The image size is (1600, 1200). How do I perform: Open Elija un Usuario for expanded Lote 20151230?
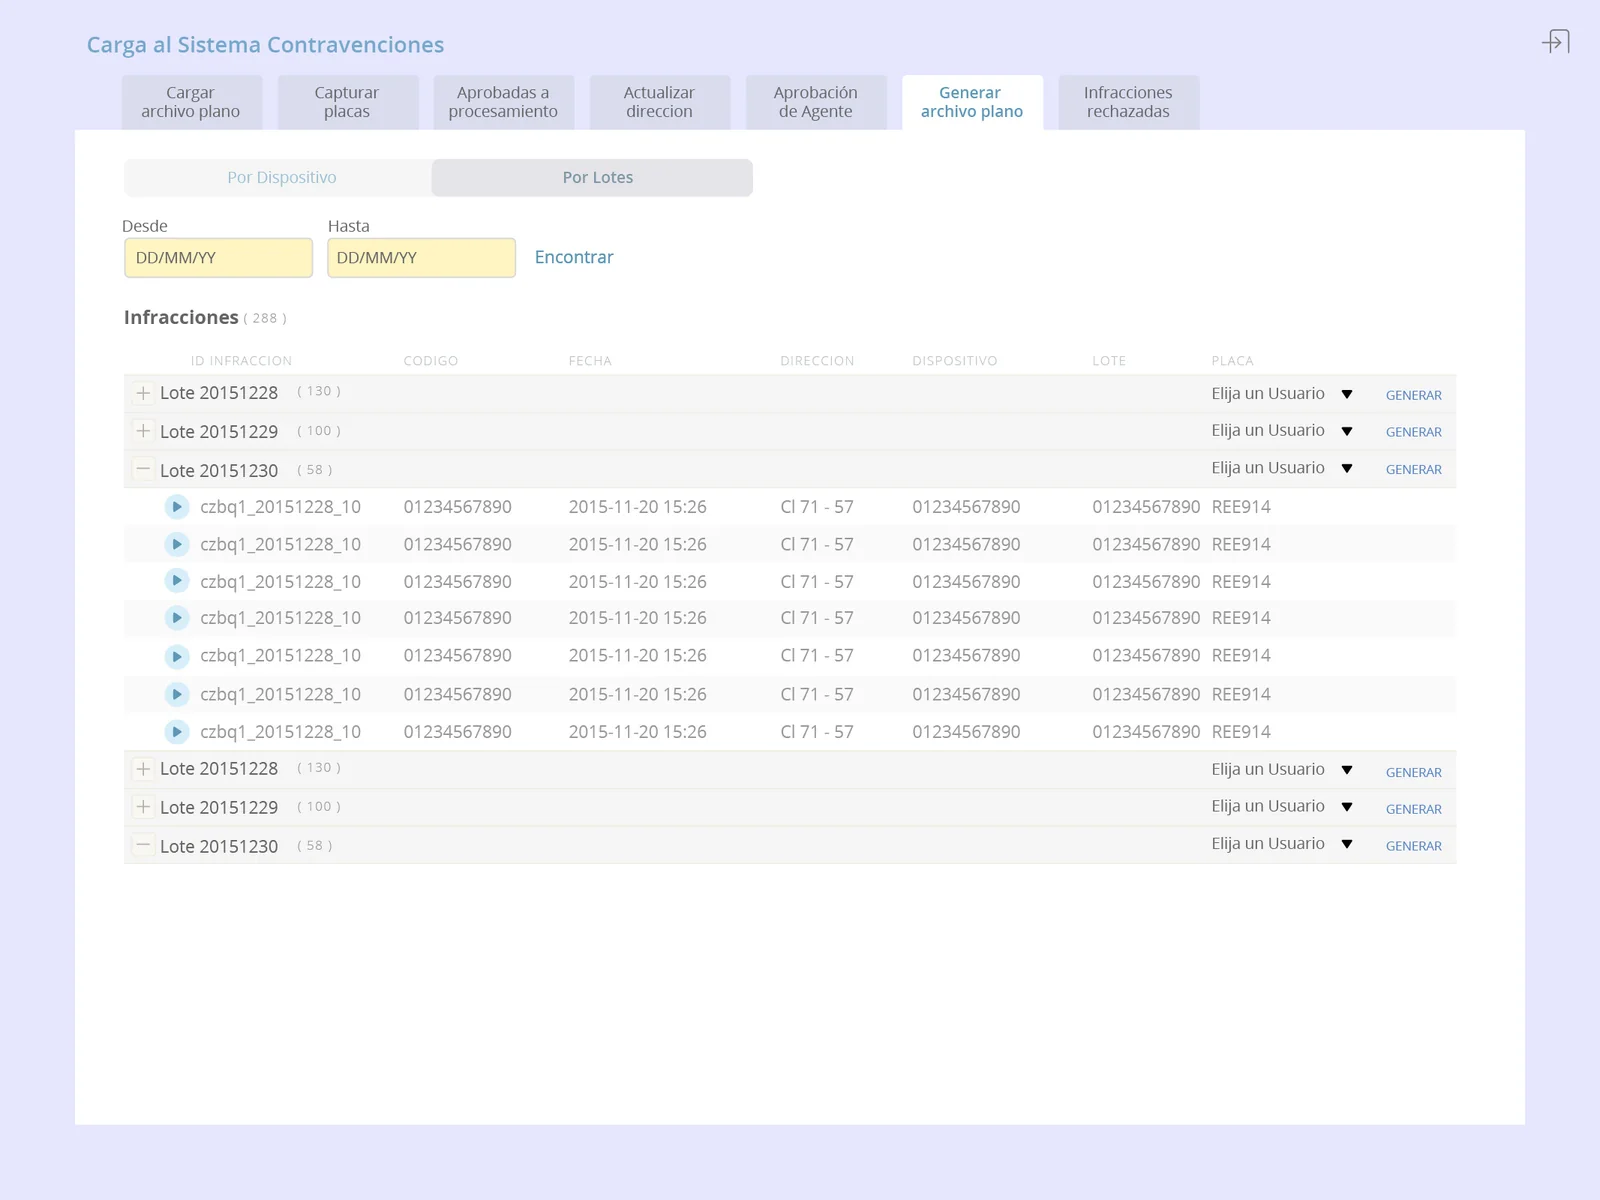click(1282, 468)
